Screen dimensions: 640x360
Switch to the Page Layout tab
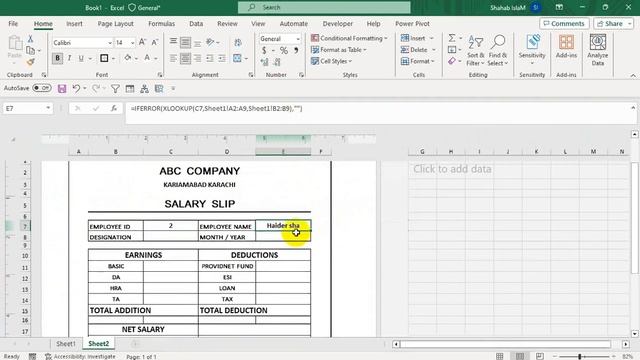click(116, 24)
